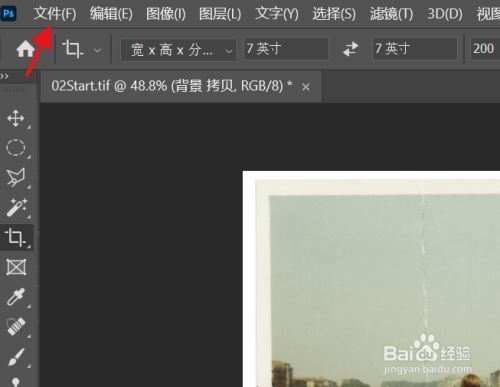This screenshot has width=500, height=387.
Task: Open the 文件(F) menu
Action: coord(55,14)
